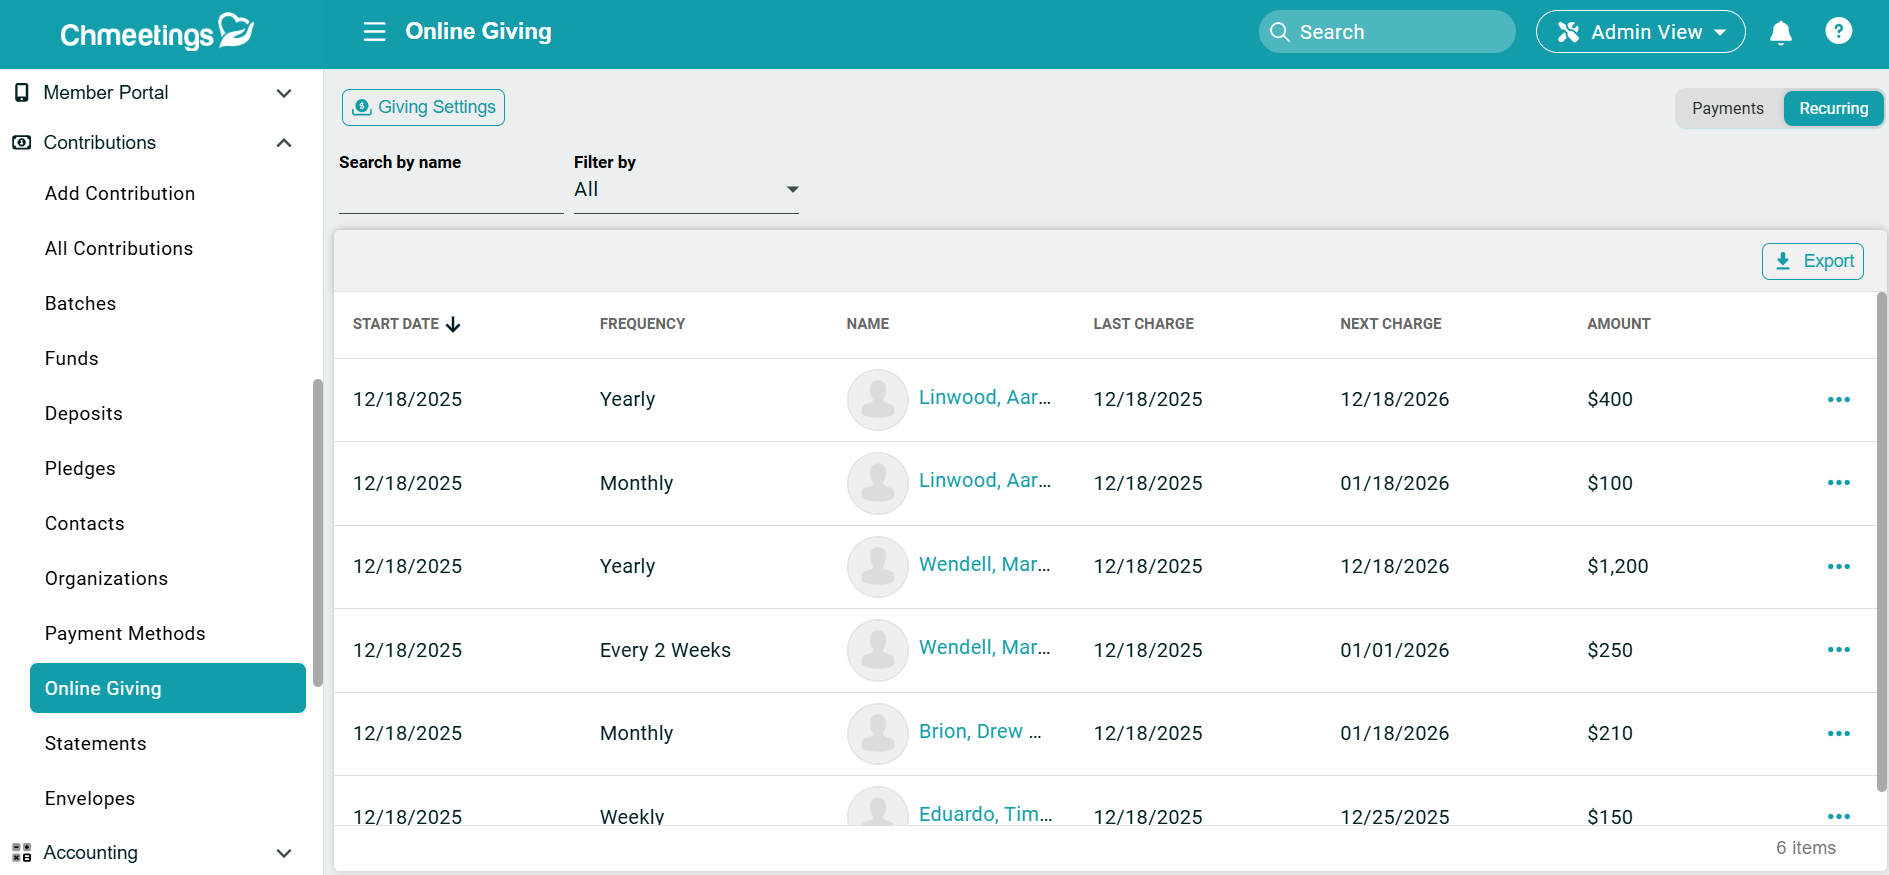Open row actions for the $400 yearly gift
Screen dimensions: 1889x875
(1838, 399)
